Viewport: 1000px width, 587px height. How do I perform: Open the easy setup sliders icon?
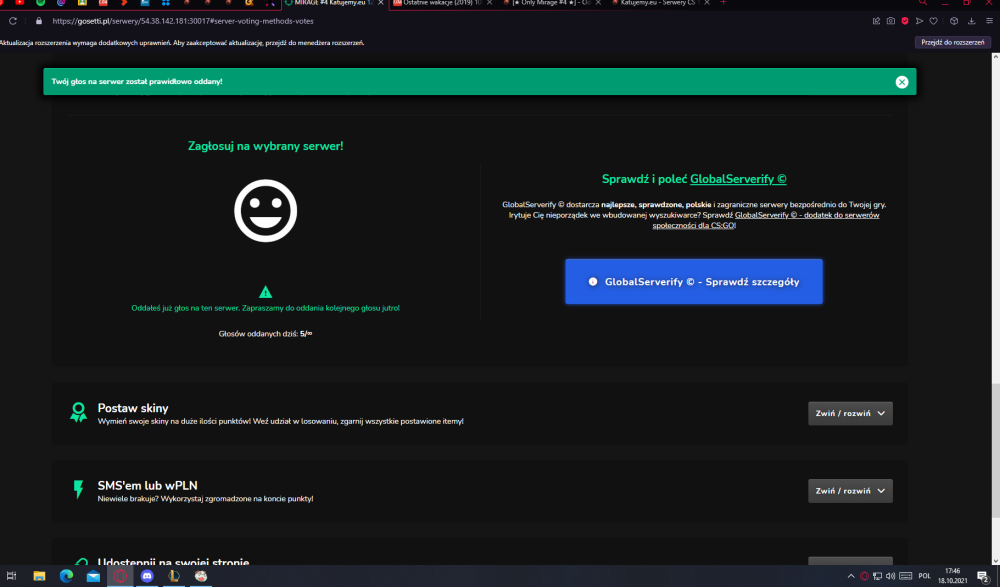pos(989,21)
